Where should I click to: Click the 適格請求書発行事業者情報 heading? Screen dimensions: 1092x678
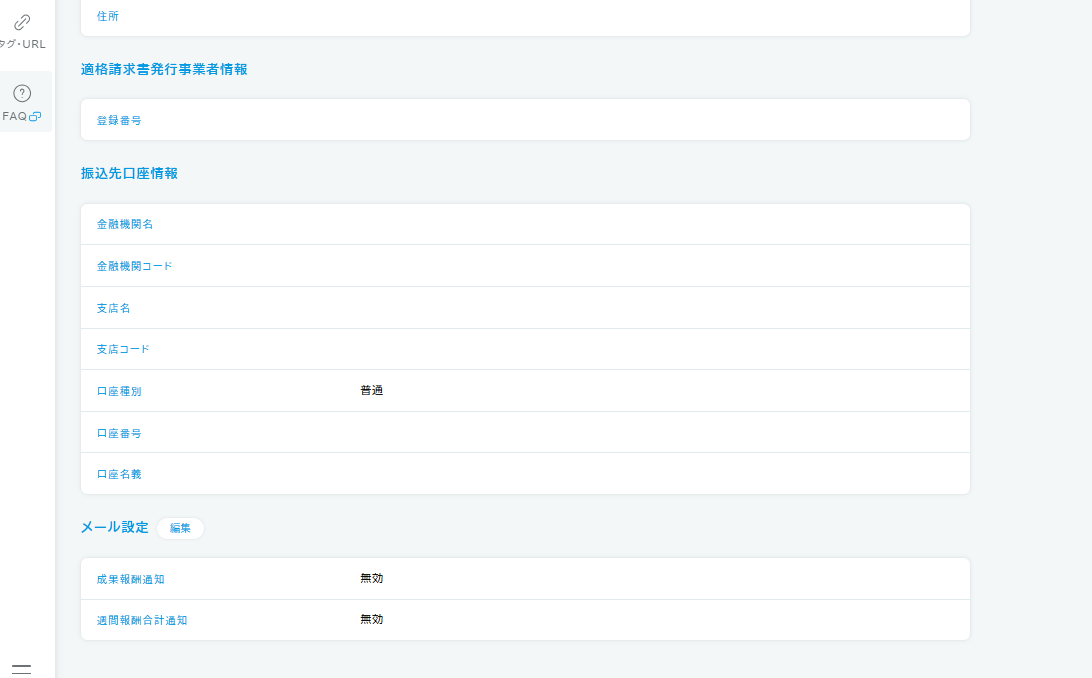coord(164,69)
